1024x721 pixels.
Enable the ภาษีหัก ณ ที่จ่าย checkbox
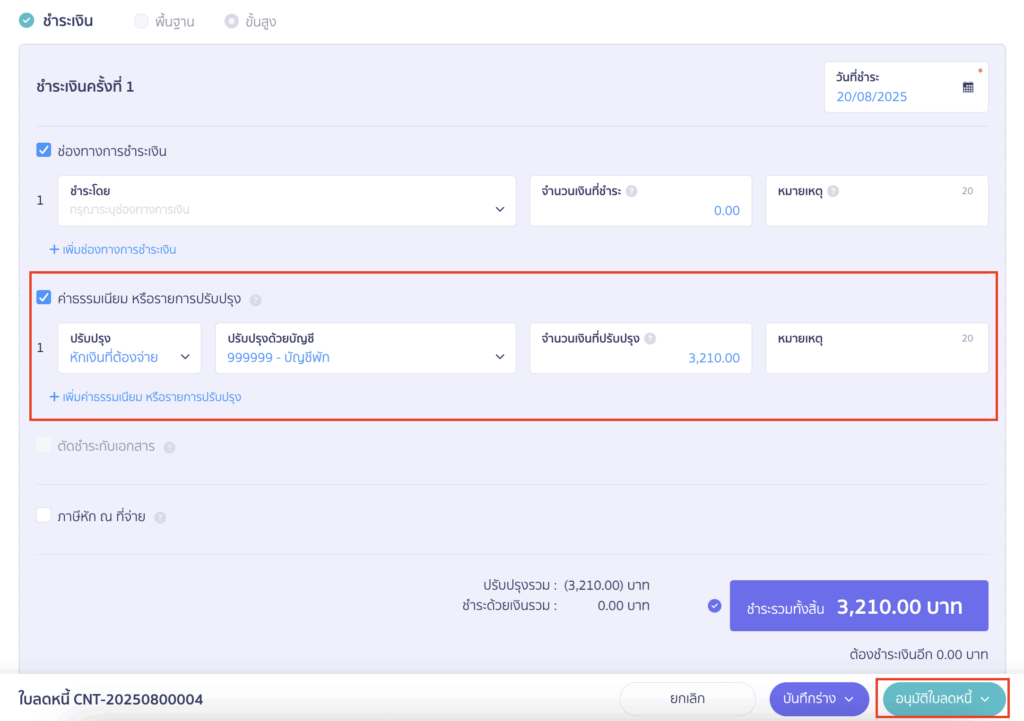44,516
